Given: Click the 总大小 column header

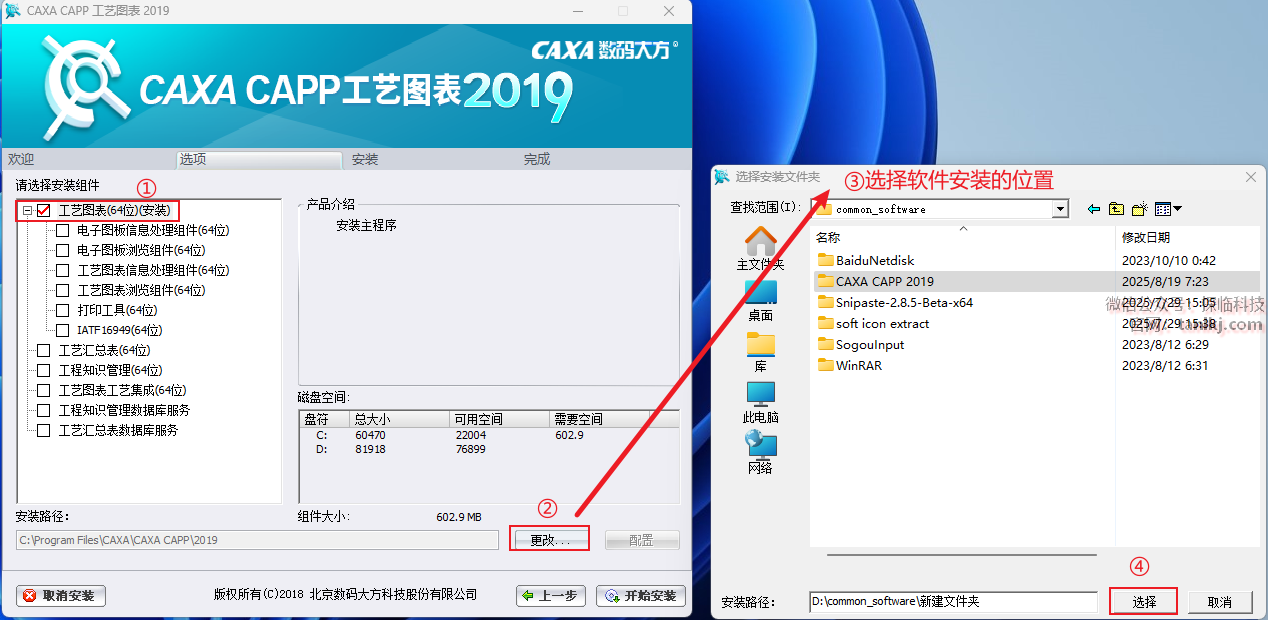Looking at the screenshot, I should (400, 419).
